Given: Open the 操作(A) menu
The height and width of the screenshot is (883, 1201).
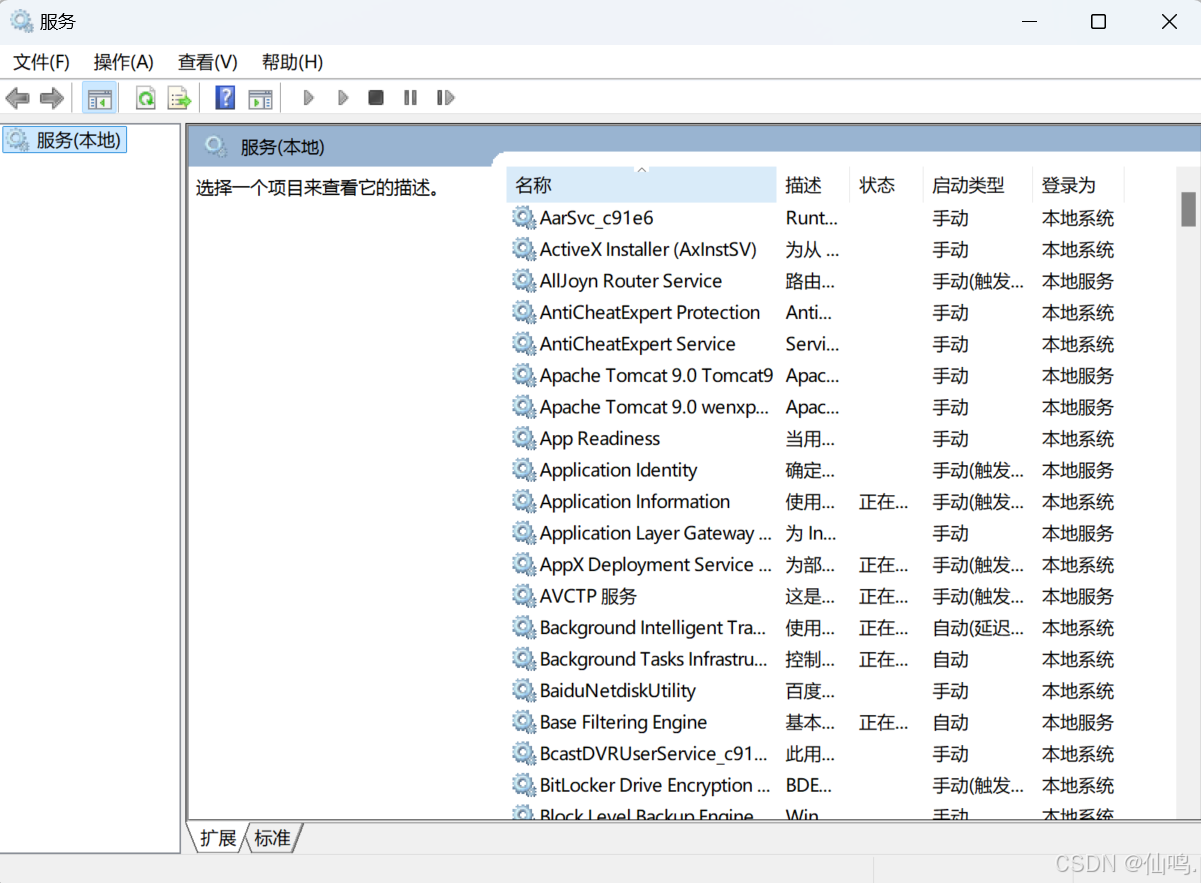Looking at the screenshot, I should (x=123, y=62).
